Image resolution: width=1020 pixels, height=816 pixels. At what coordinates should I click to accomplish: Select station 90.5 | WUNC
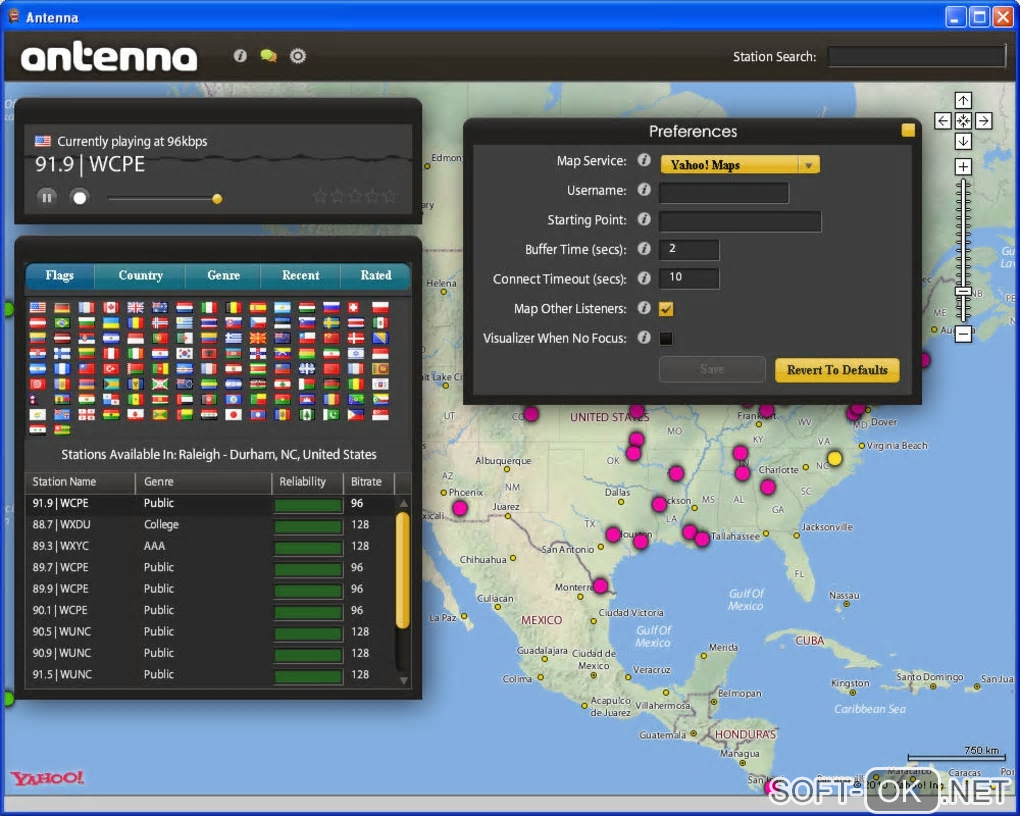tap(209, 631)
